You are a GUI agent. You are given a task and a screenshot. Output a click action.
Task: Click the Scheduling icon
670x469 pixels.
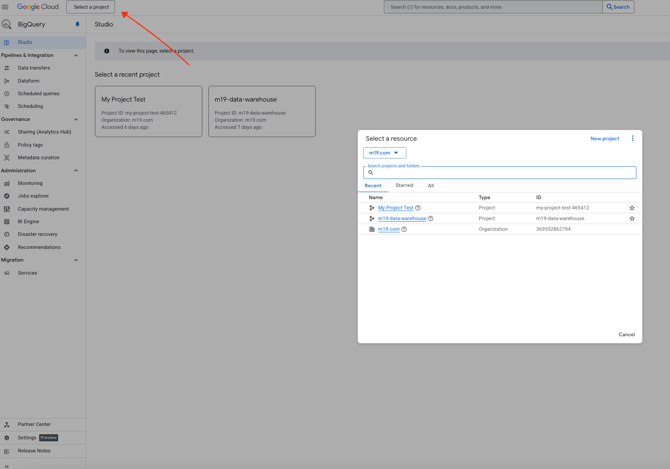point(6,106)
